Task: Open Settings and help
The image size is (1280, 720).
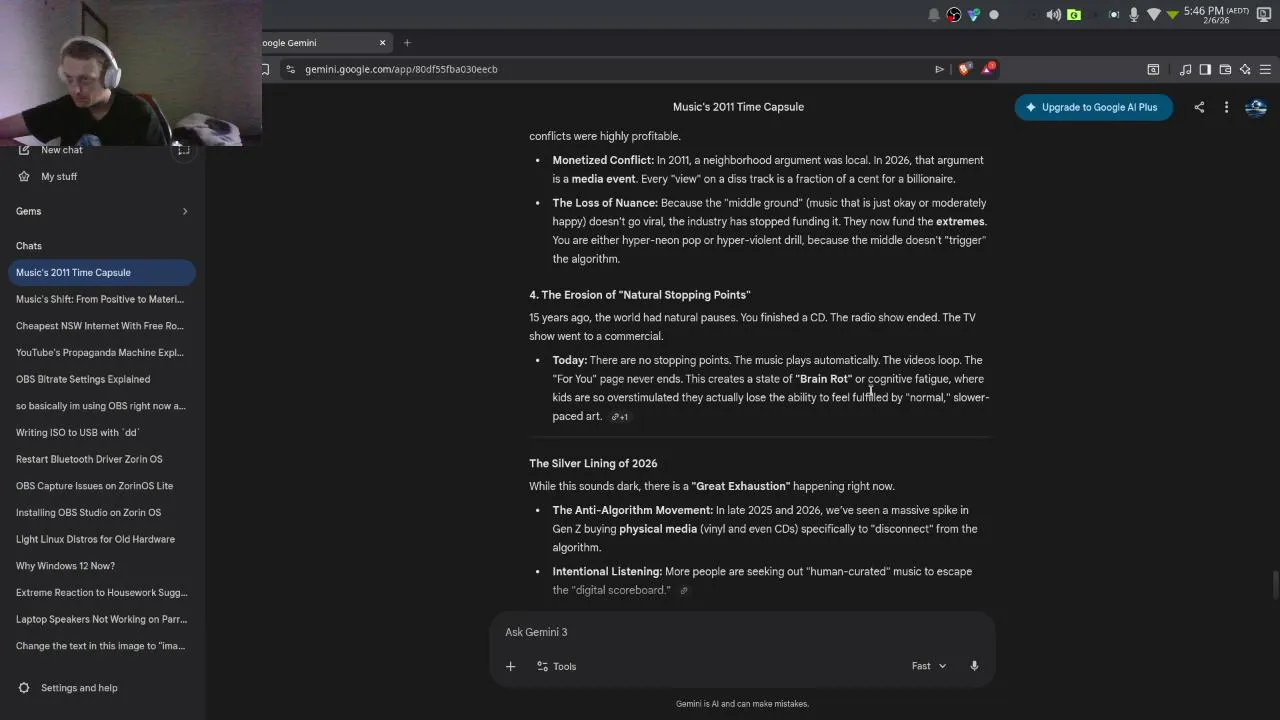Action: pos(79,688)
